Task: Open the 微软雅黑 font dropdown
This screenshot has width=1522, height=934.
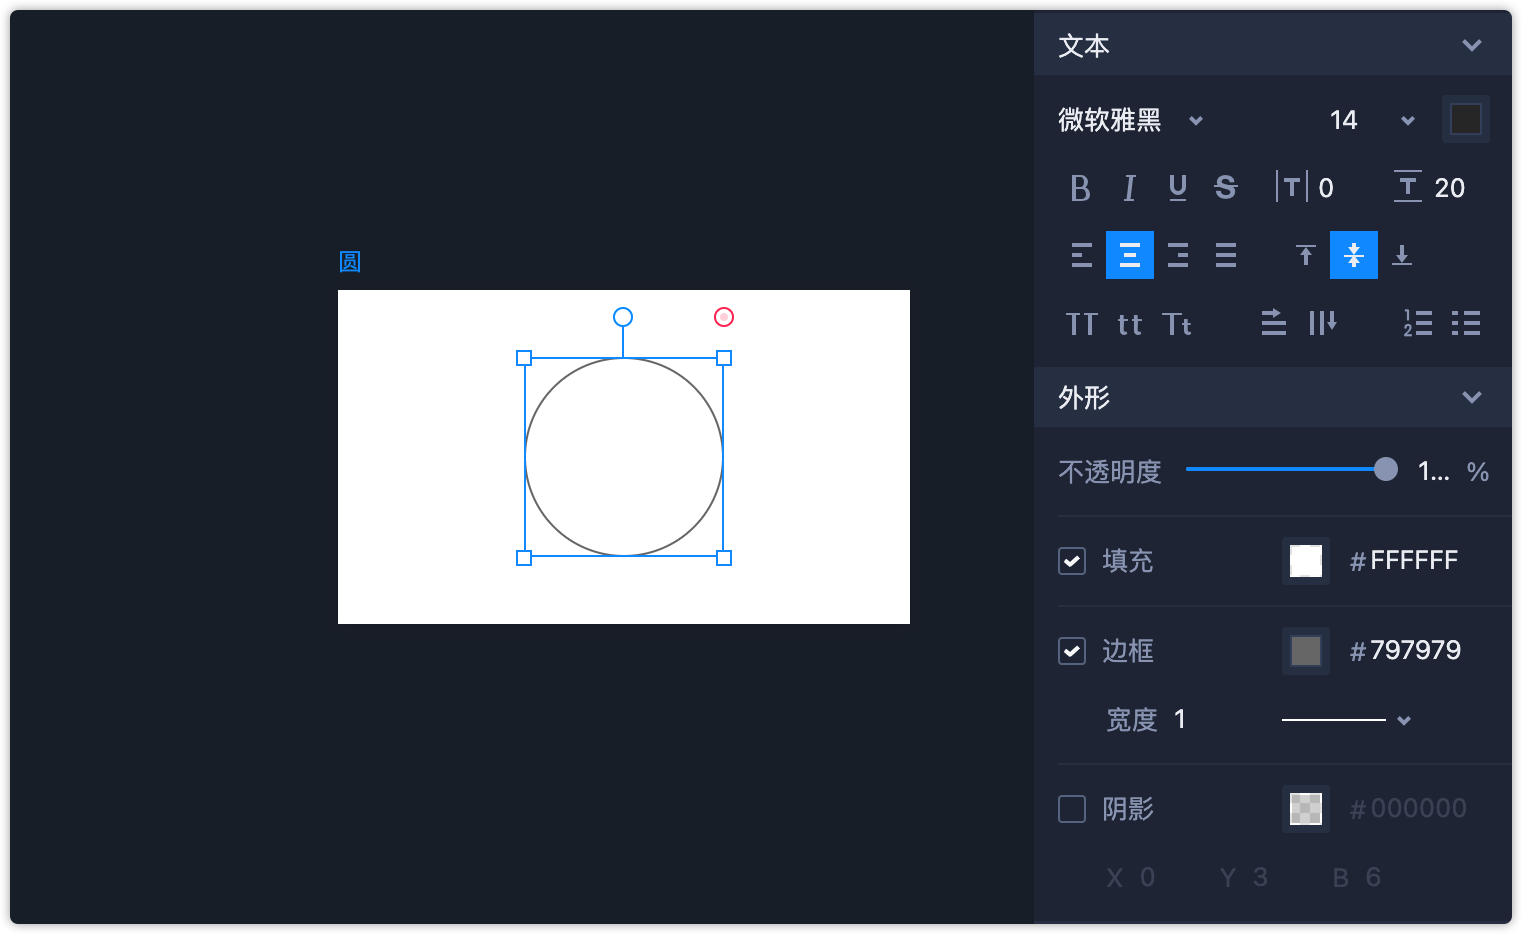Action: click(x=1195, y=121)
